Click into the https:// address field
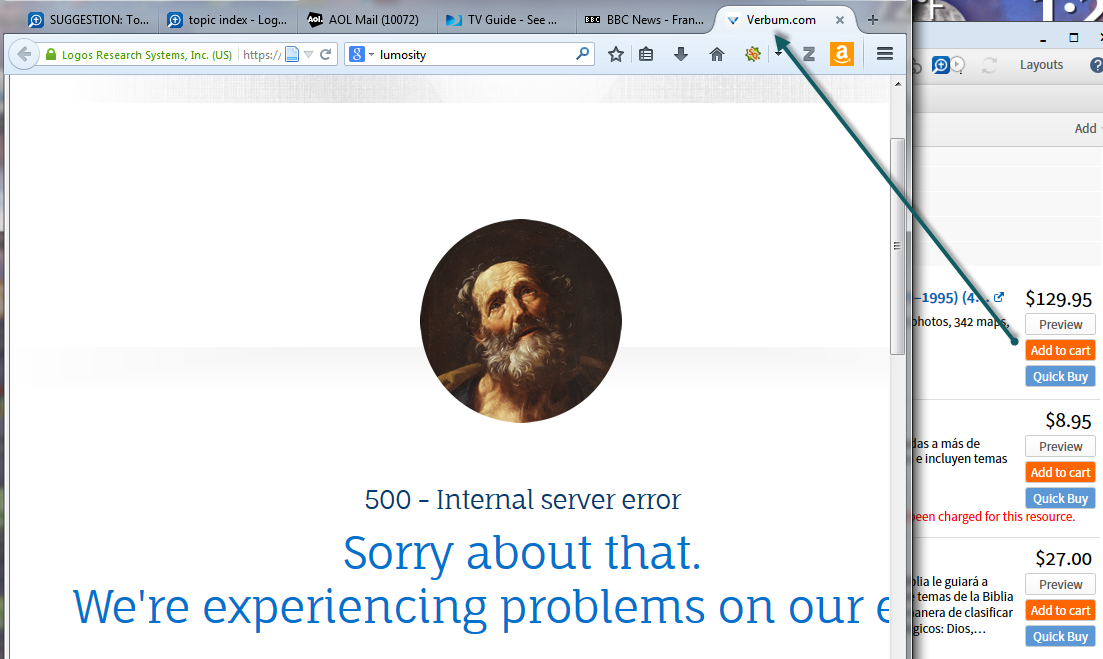 tap(262, 55)
